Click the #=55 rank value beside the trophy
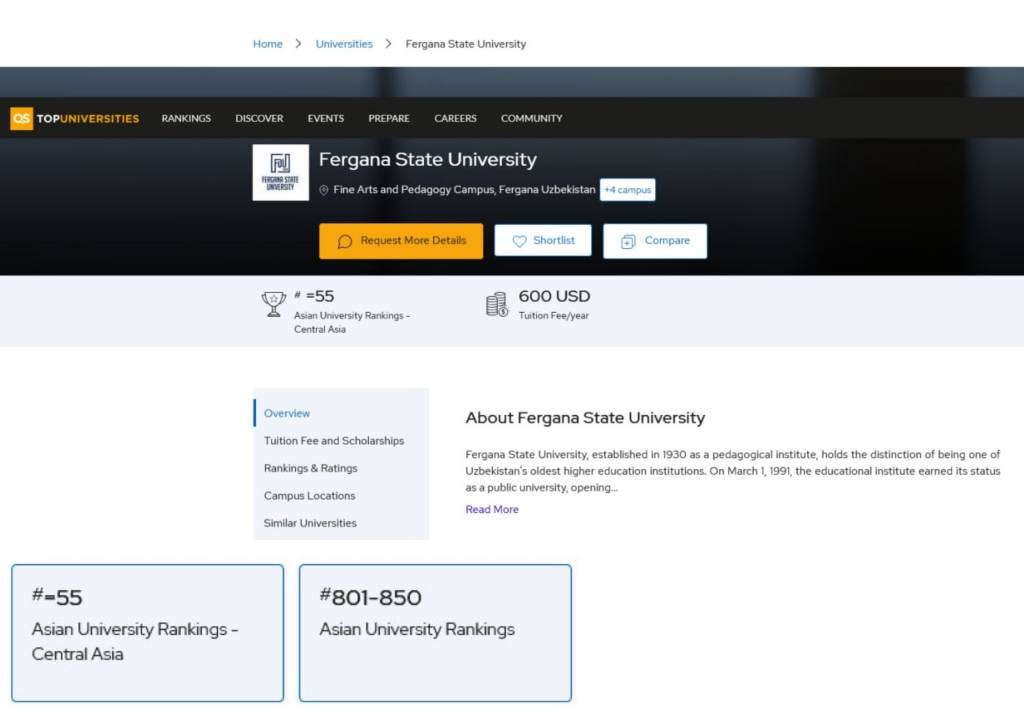This screenshot has width=1024, height=723. tap(314, 296)
